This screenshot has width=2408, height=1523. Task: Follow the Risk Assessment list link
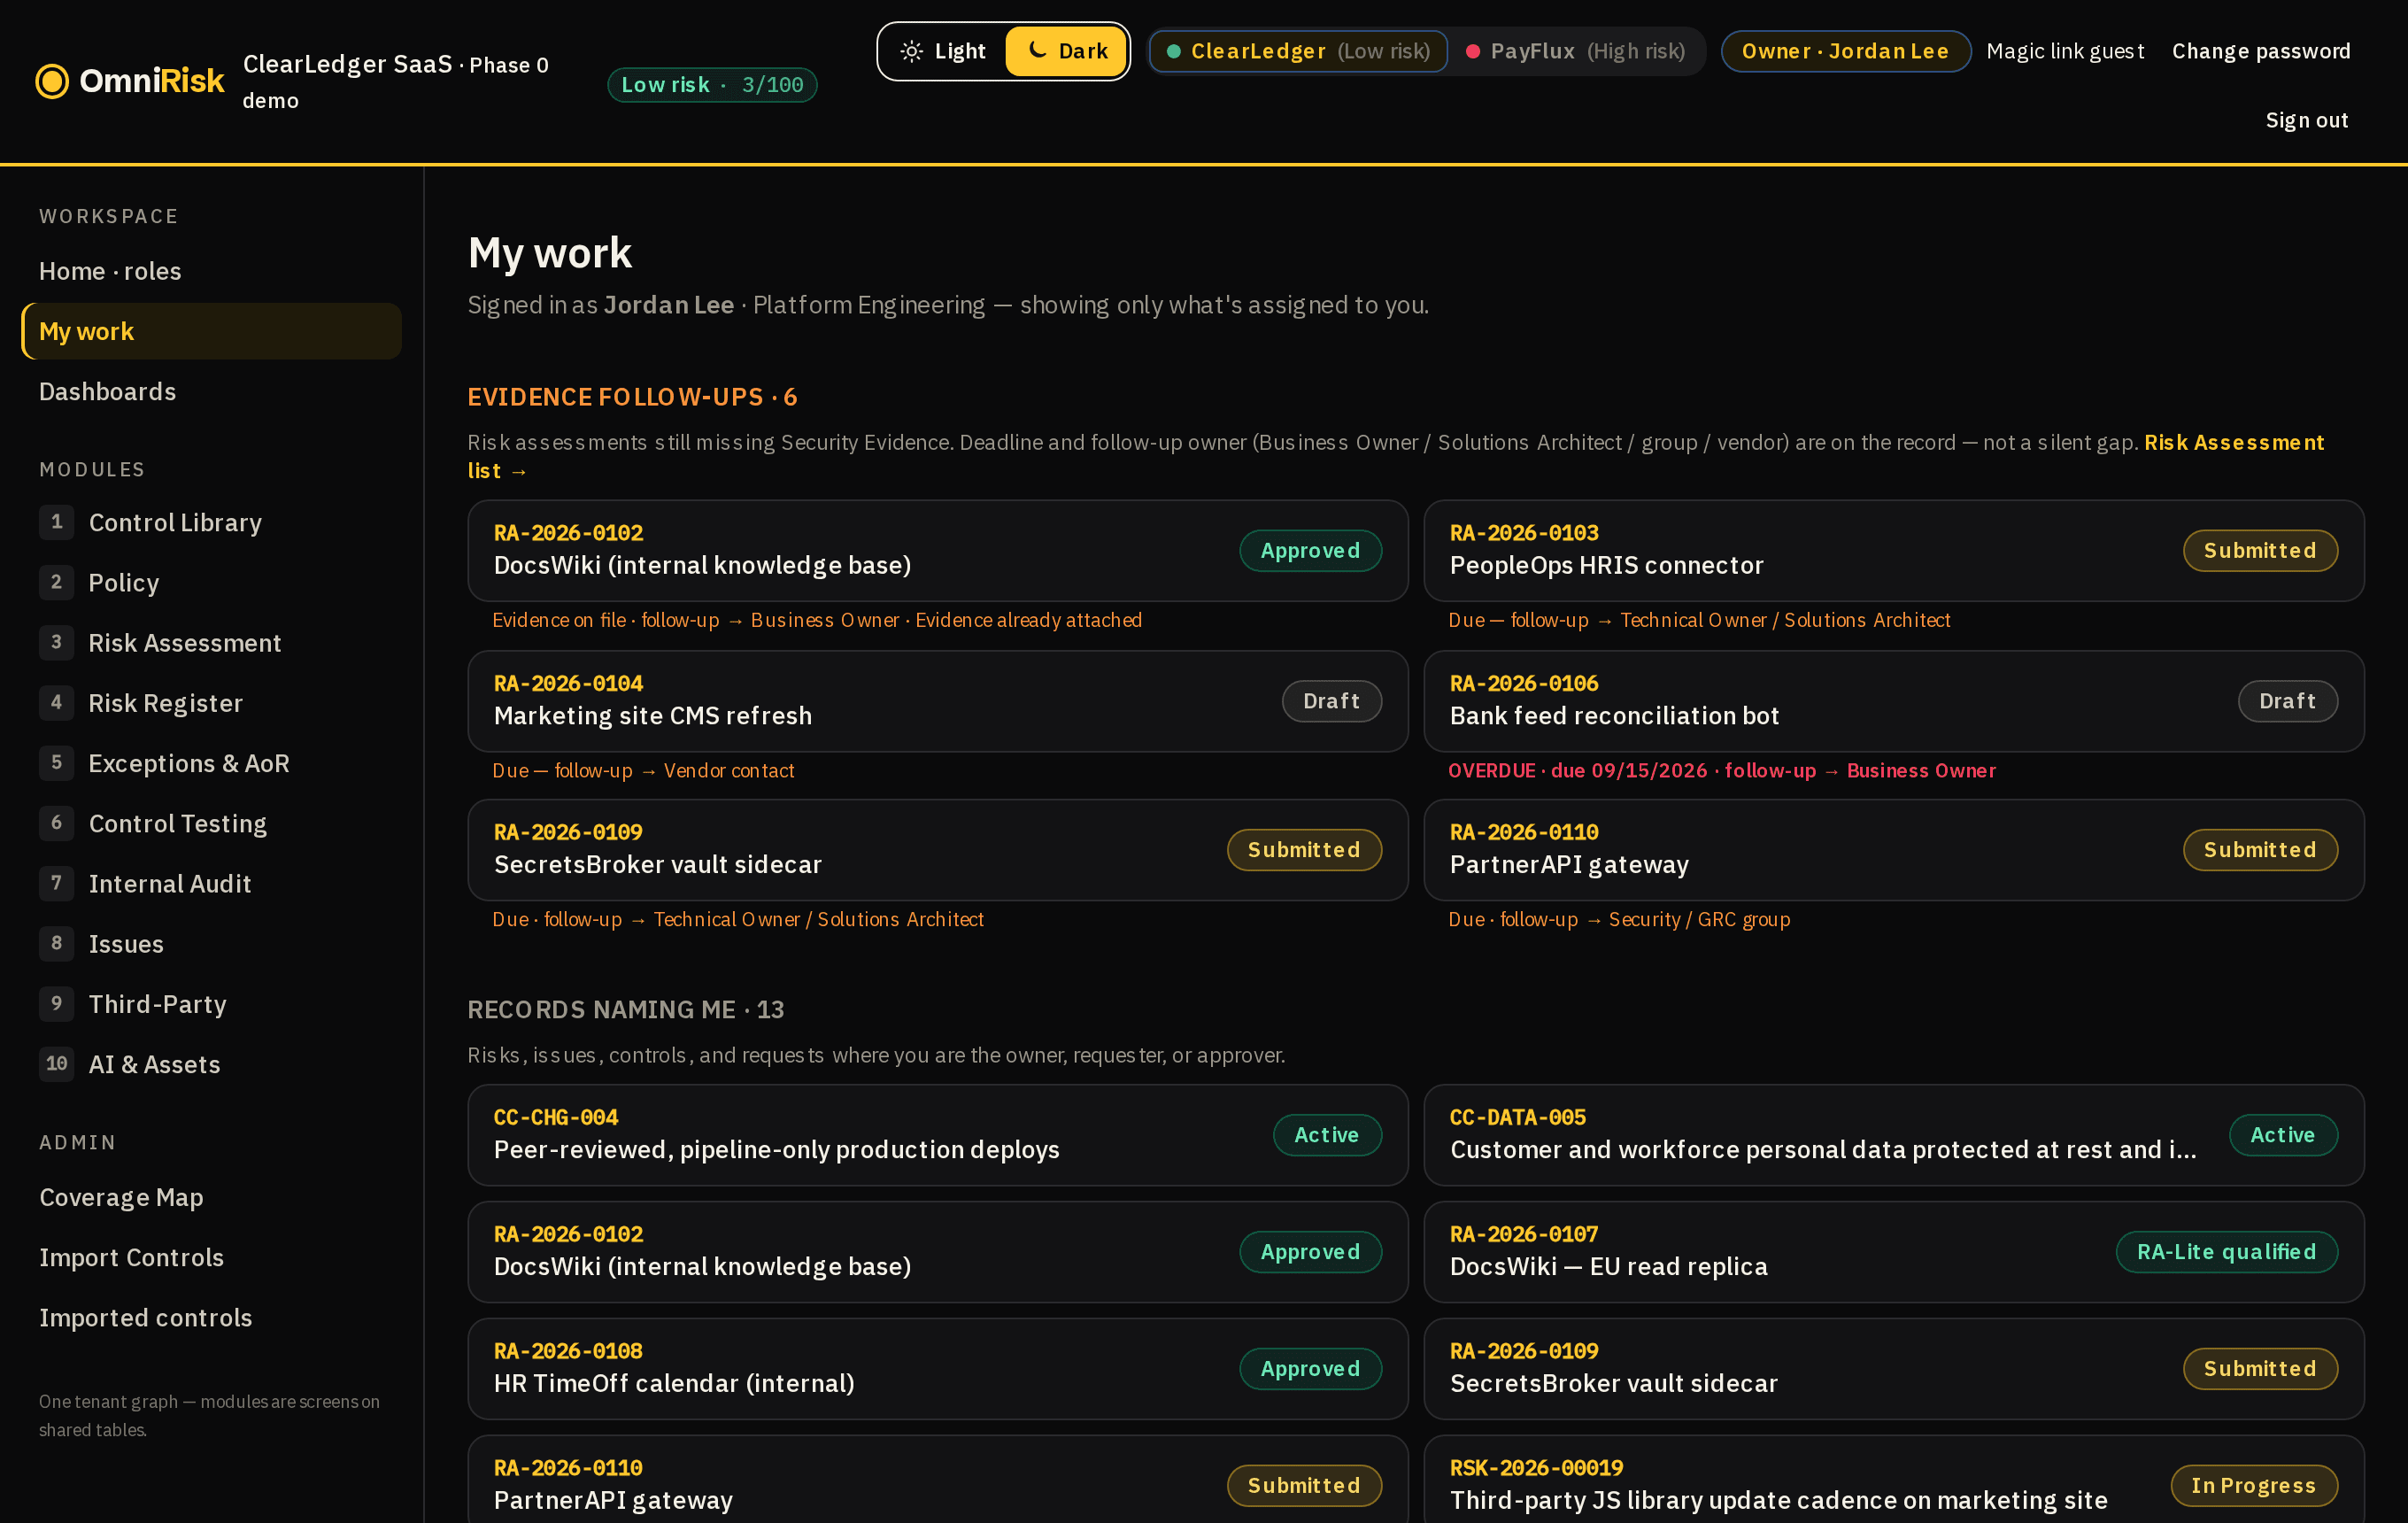tap(2233, 442)
